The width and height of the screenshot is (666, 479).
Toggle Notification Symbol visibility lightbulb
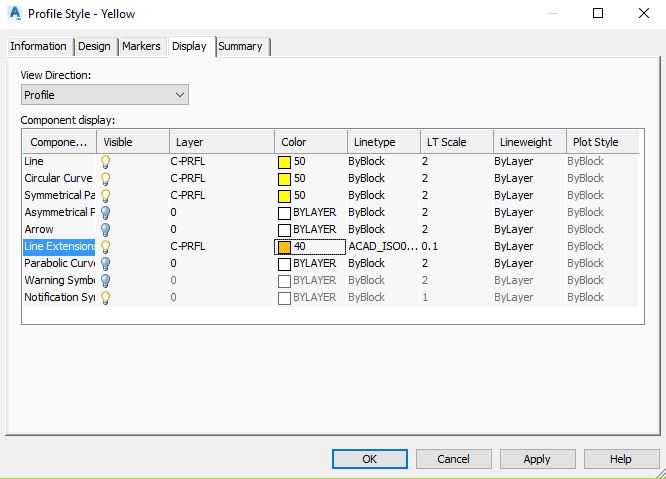(105, 298)
